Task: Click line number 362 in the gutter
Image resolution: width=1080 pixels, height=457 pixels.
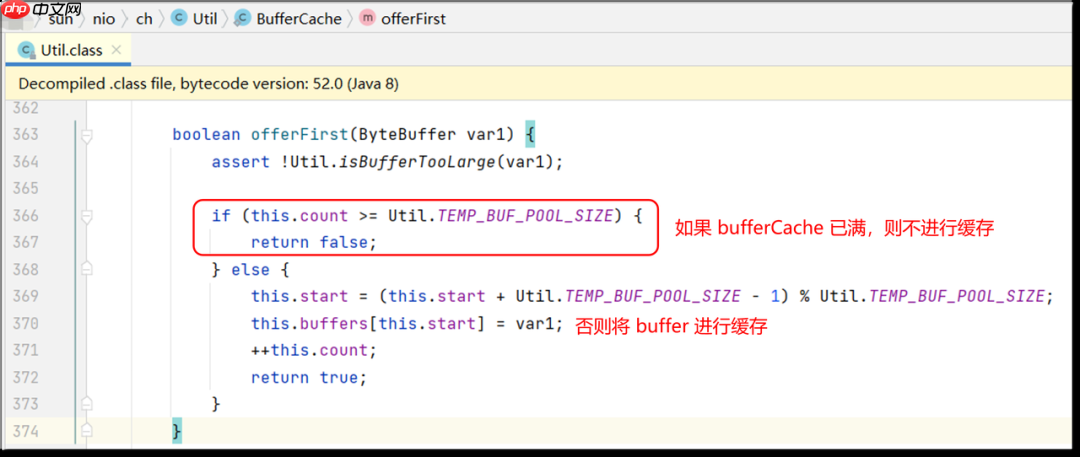Action: pos(27,108)
